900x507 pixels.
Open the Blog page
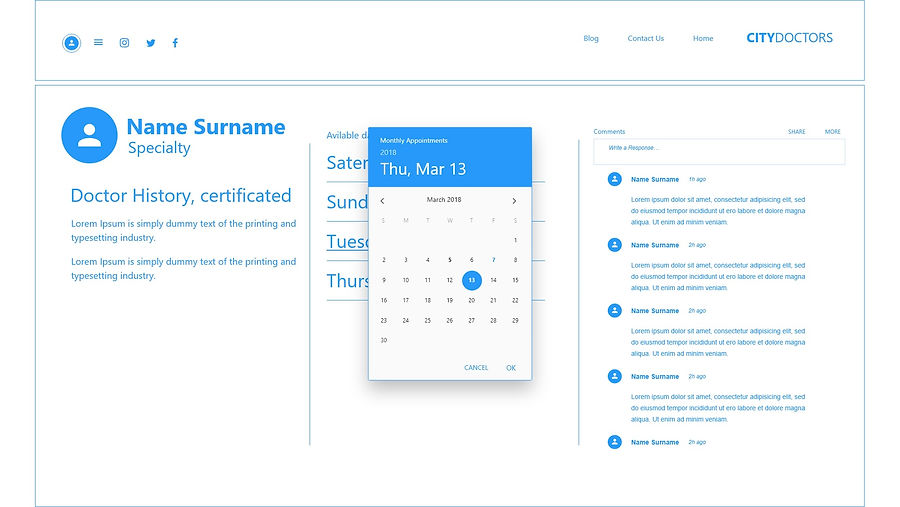[591, 38]
